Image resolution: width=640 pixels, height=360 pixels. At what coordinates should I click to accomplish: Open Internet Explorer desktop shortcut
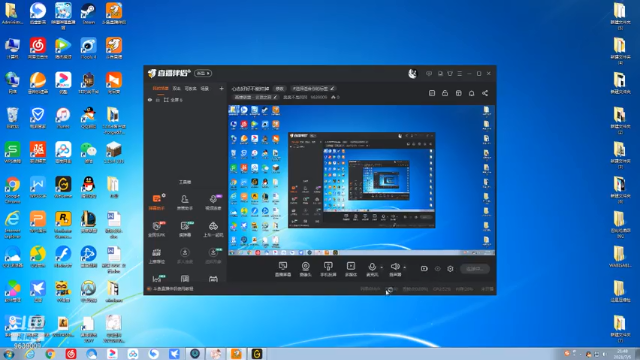coord(13,224)
